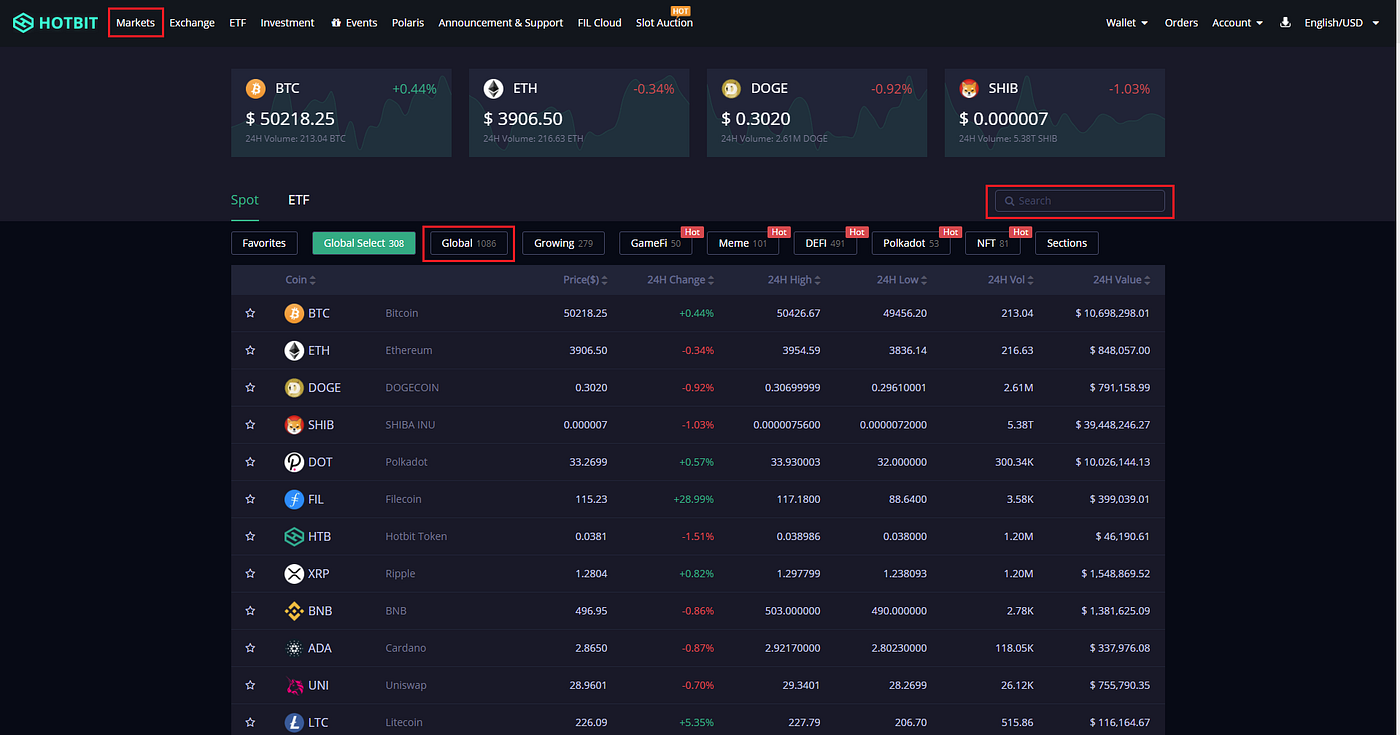
Task: Open the Account dropdown
Action: pos(1238,23)
